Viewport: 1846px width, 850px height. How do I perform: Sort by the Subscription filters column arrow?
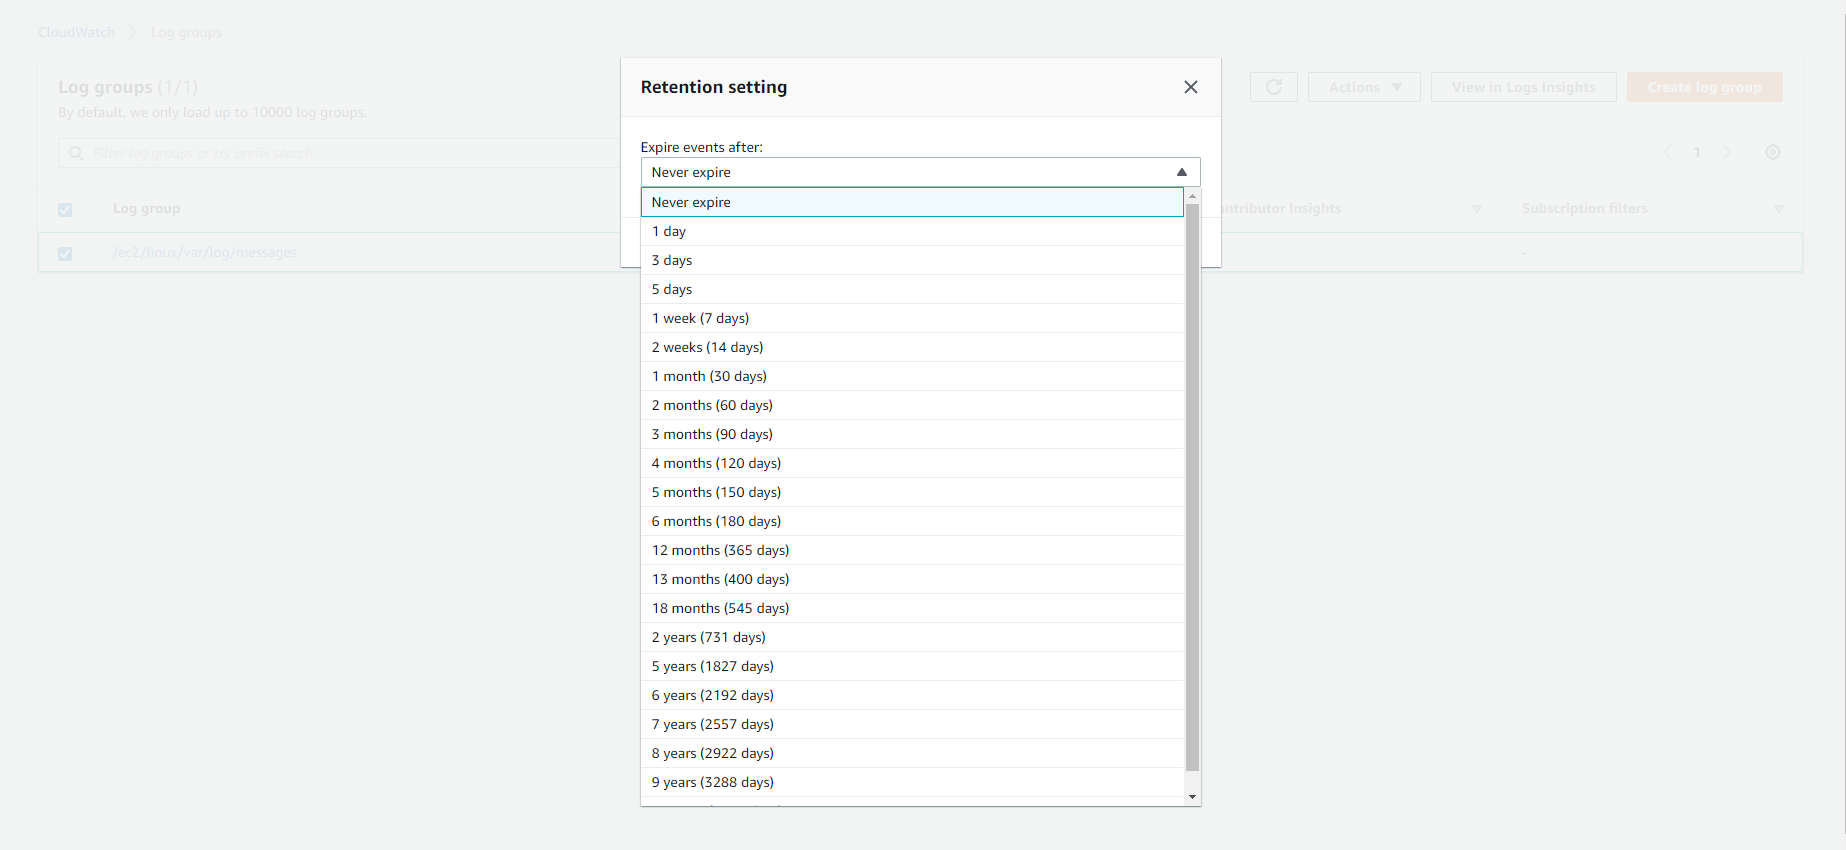click(1778, 209)
